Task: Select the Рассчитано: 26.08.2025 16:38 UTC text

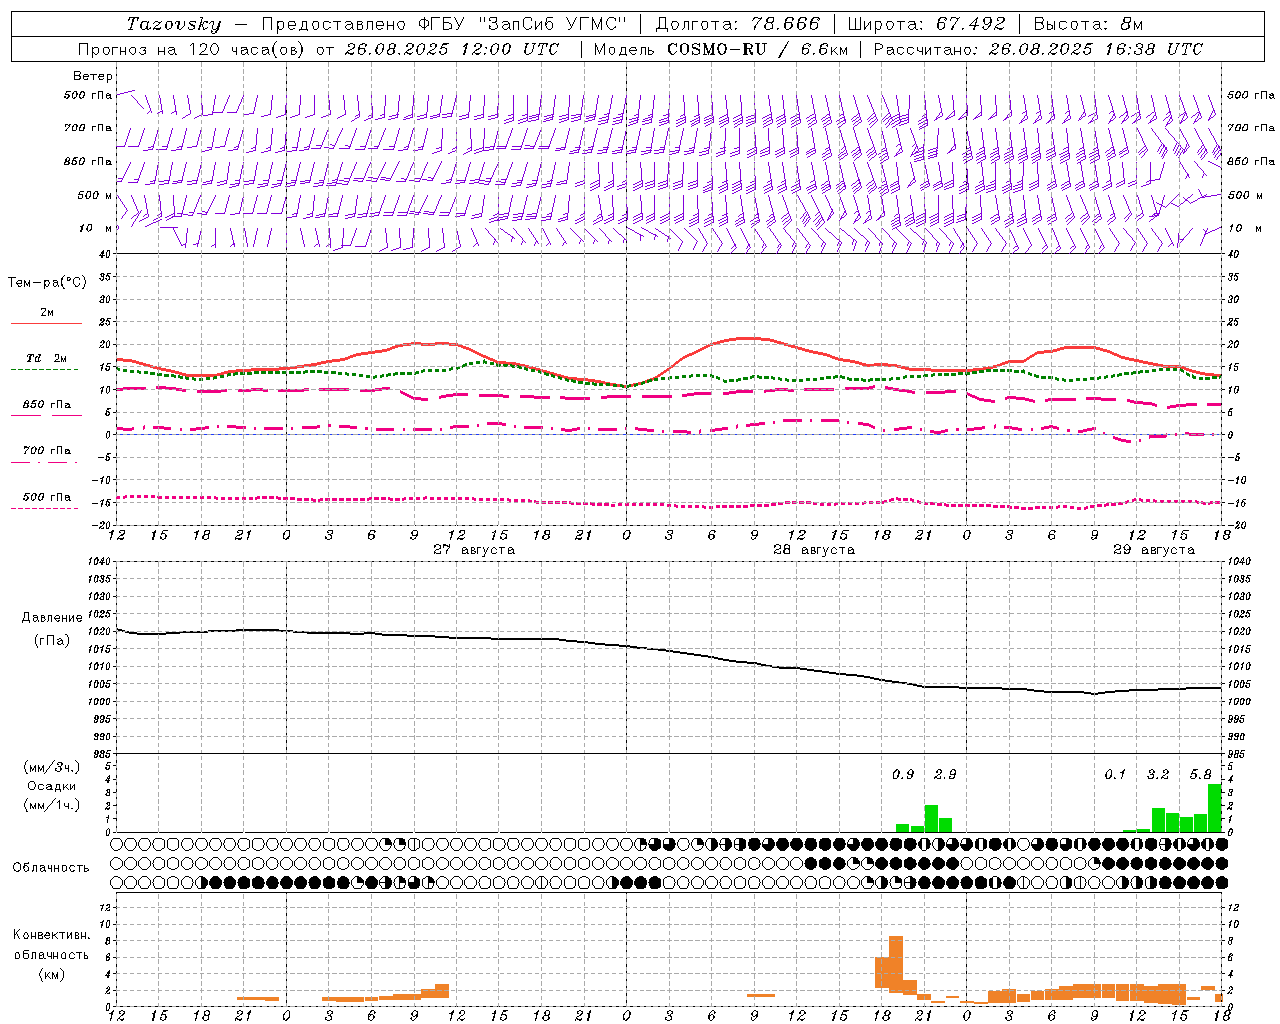Action: coord(1038,49)
